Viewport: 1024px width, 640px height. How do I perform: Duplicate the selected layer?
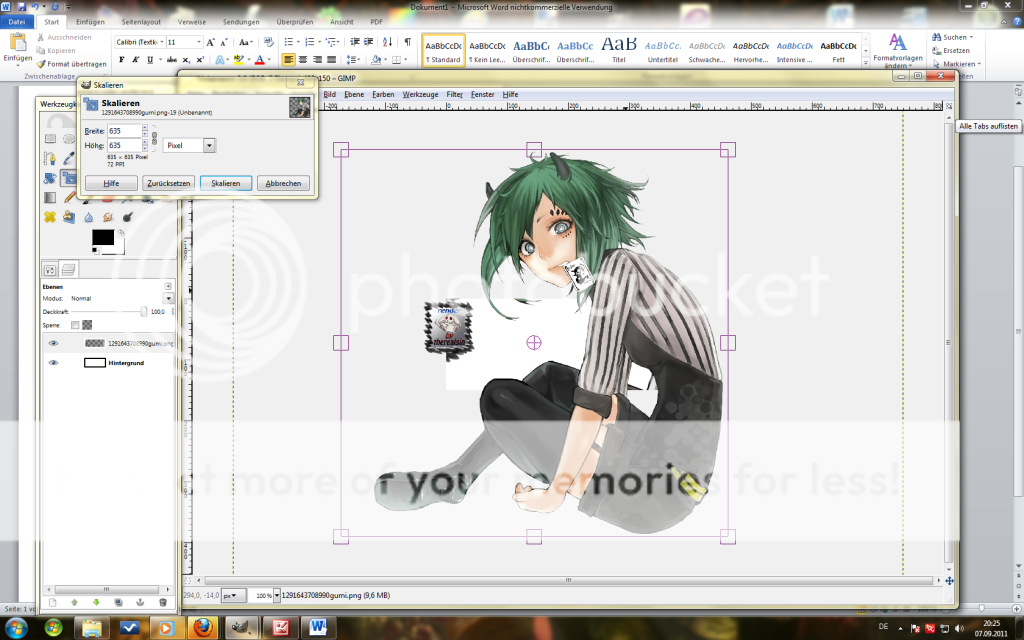[x=118, y=602]
